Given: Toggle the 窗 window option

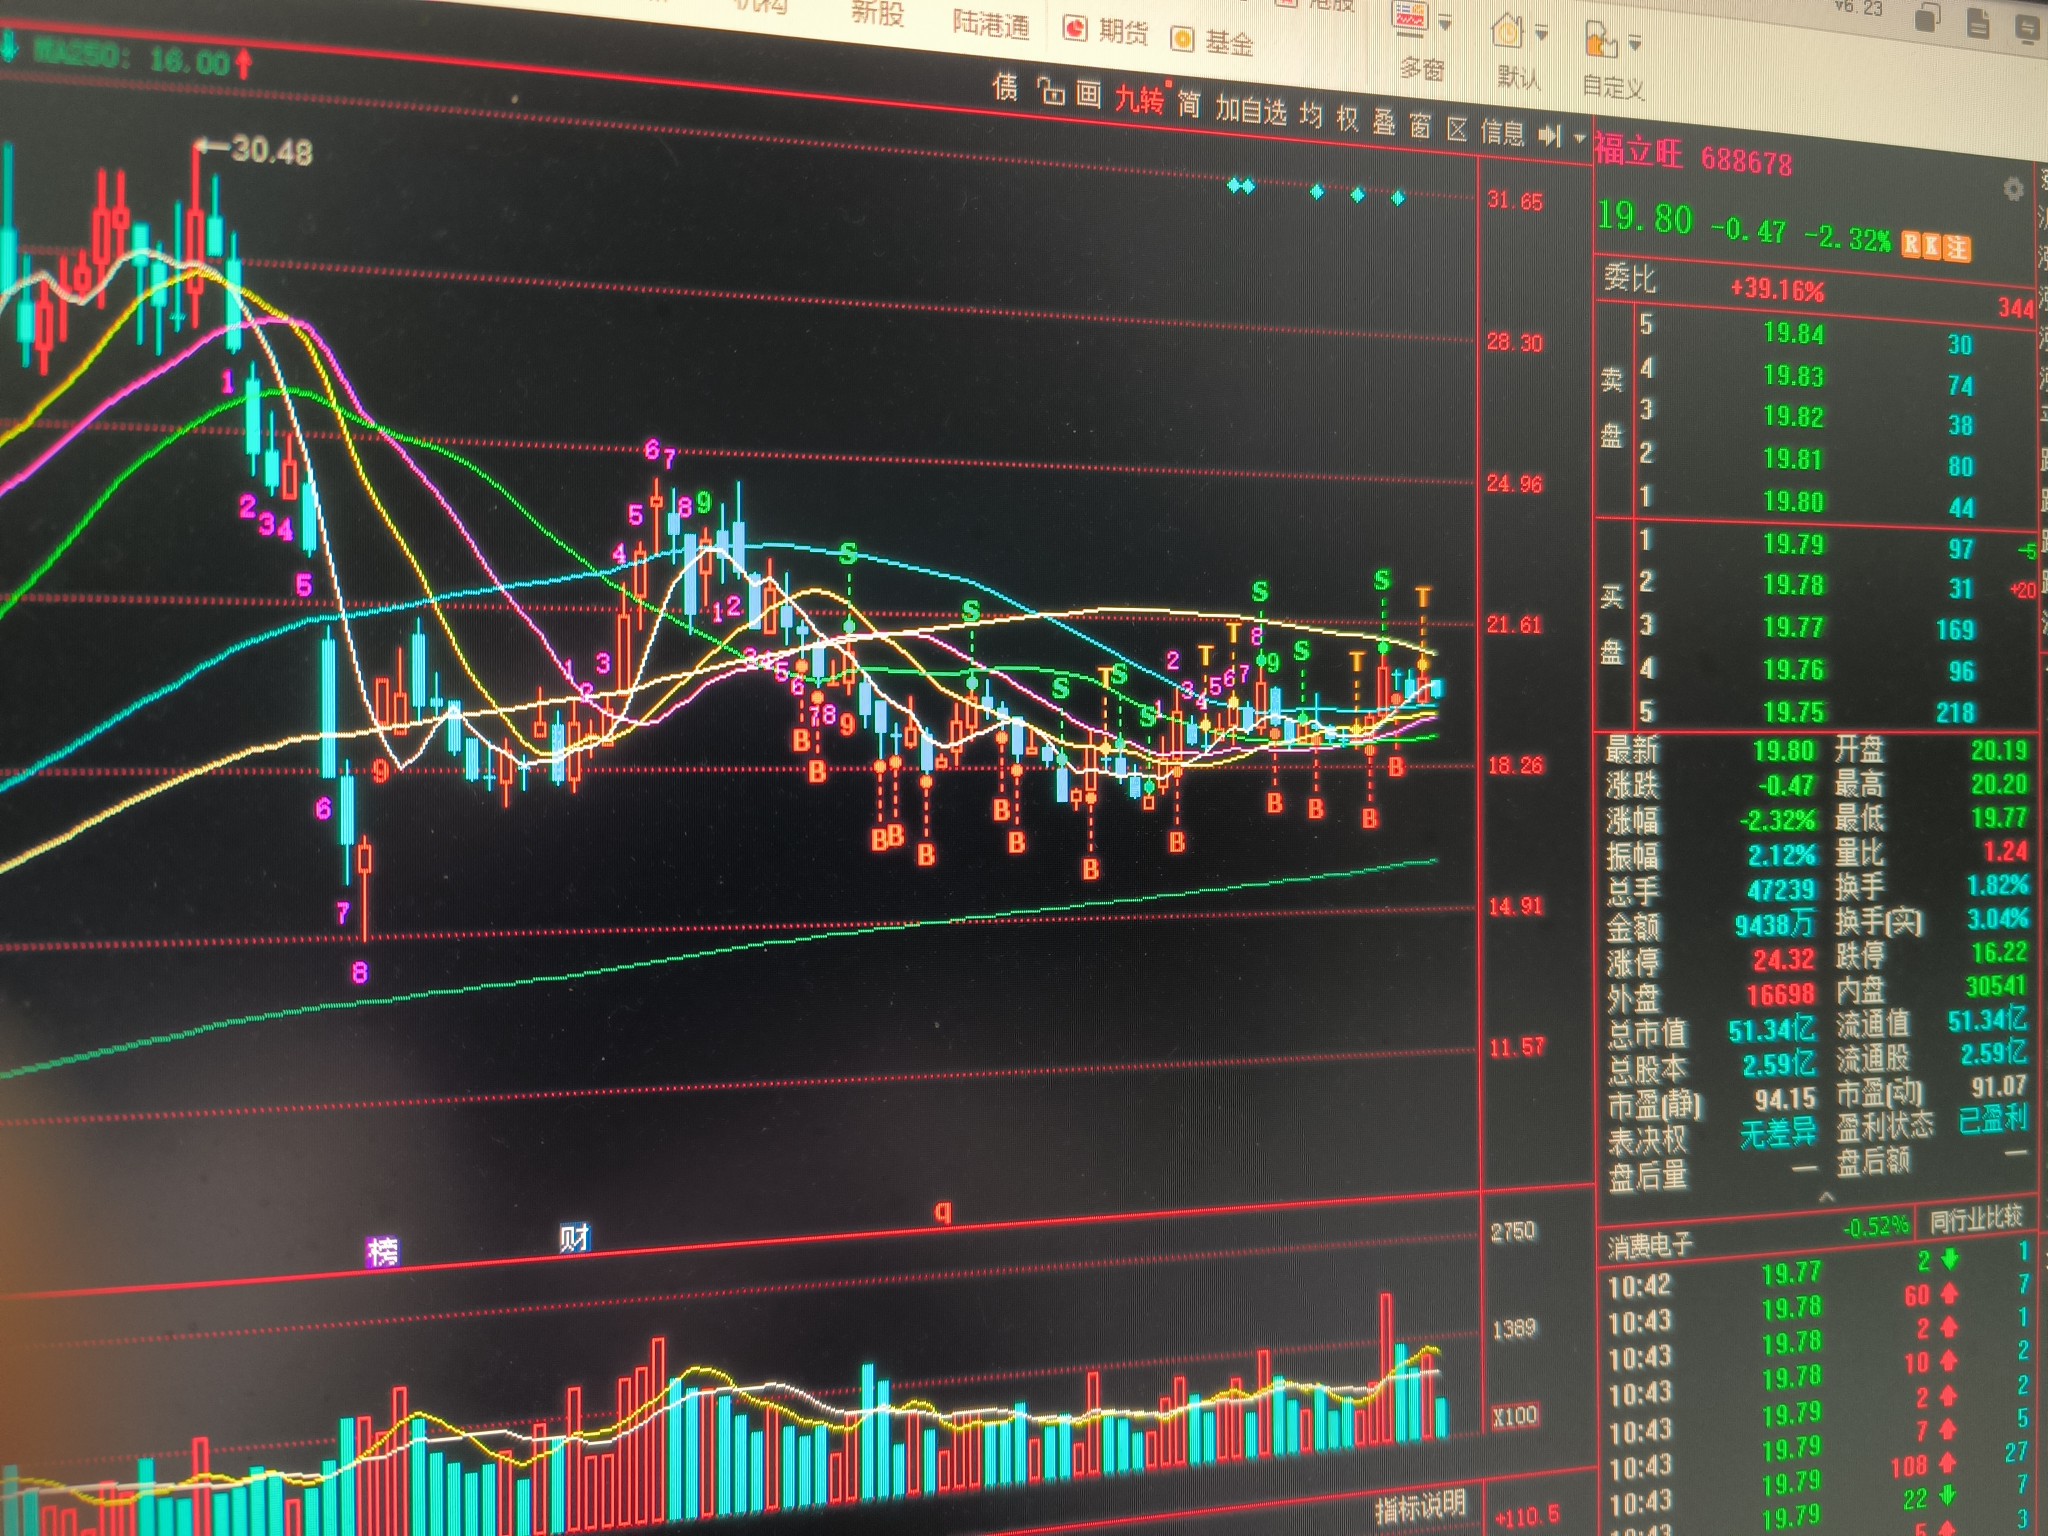Looking at the screenshot, I should (1420, 126).
